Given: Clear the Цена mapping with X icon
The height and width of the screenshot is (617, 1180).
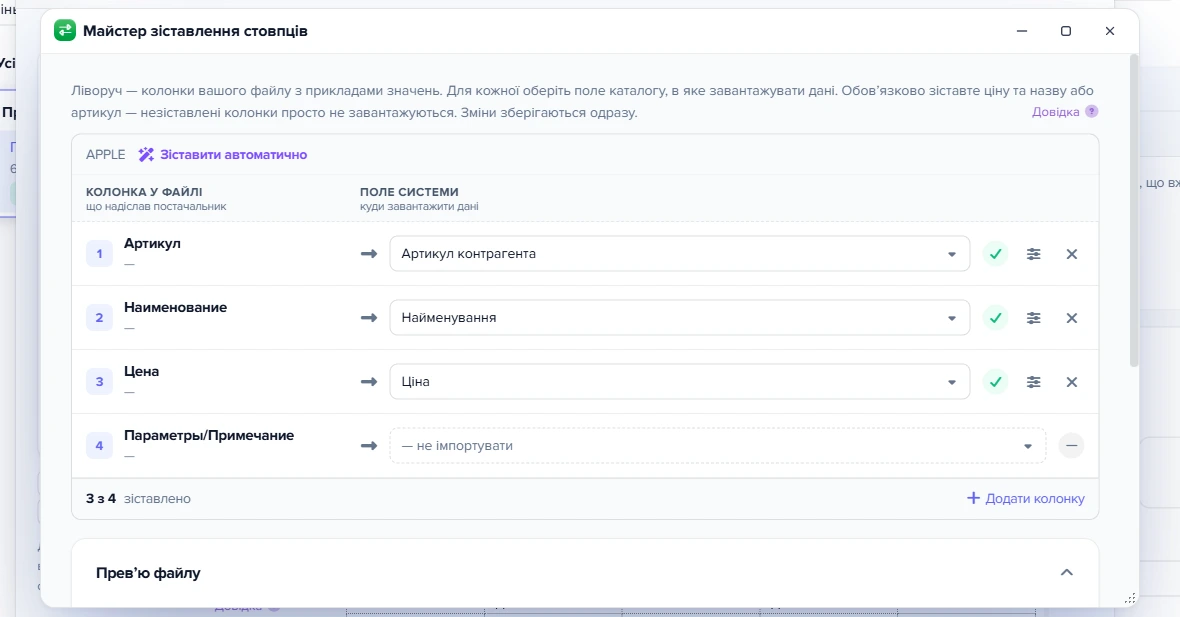Looking at the screenshot, I should coord(1072,382).
